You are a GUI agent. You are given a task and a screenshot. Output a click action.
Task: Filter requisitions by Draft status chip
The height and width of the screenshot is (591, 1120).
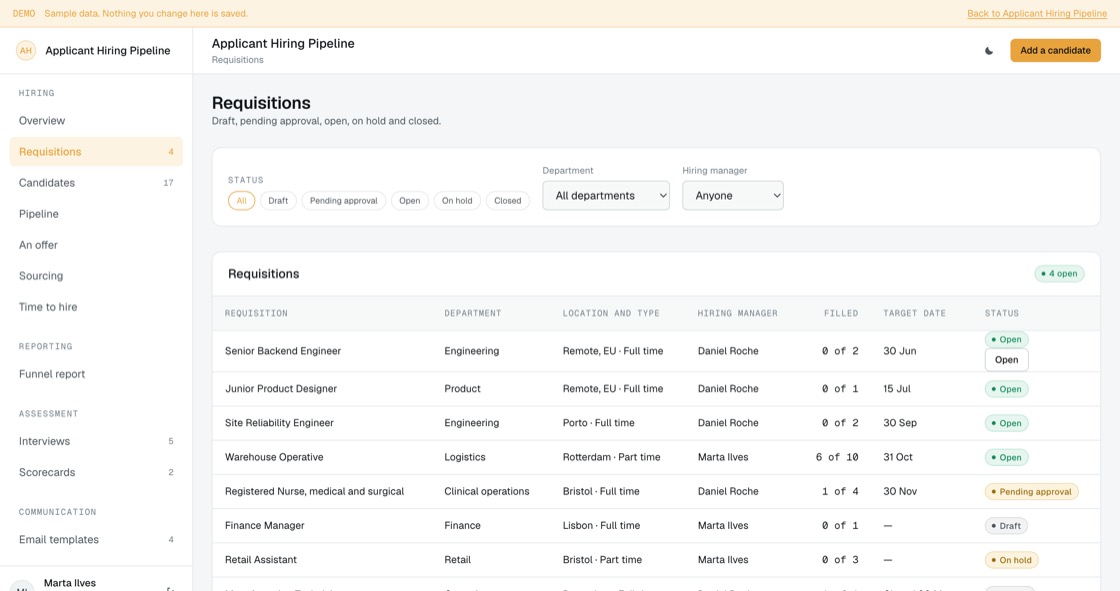coord(278,201)
